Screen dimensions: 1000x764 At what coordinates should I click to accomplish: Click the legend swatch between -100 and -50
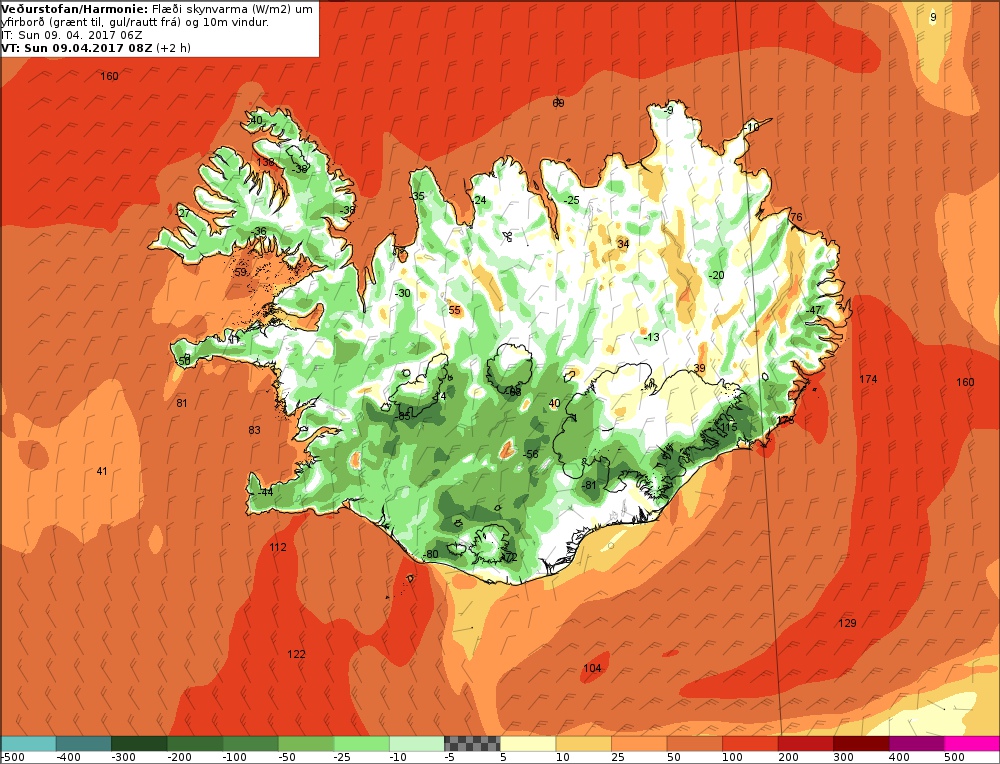point(250,744)
